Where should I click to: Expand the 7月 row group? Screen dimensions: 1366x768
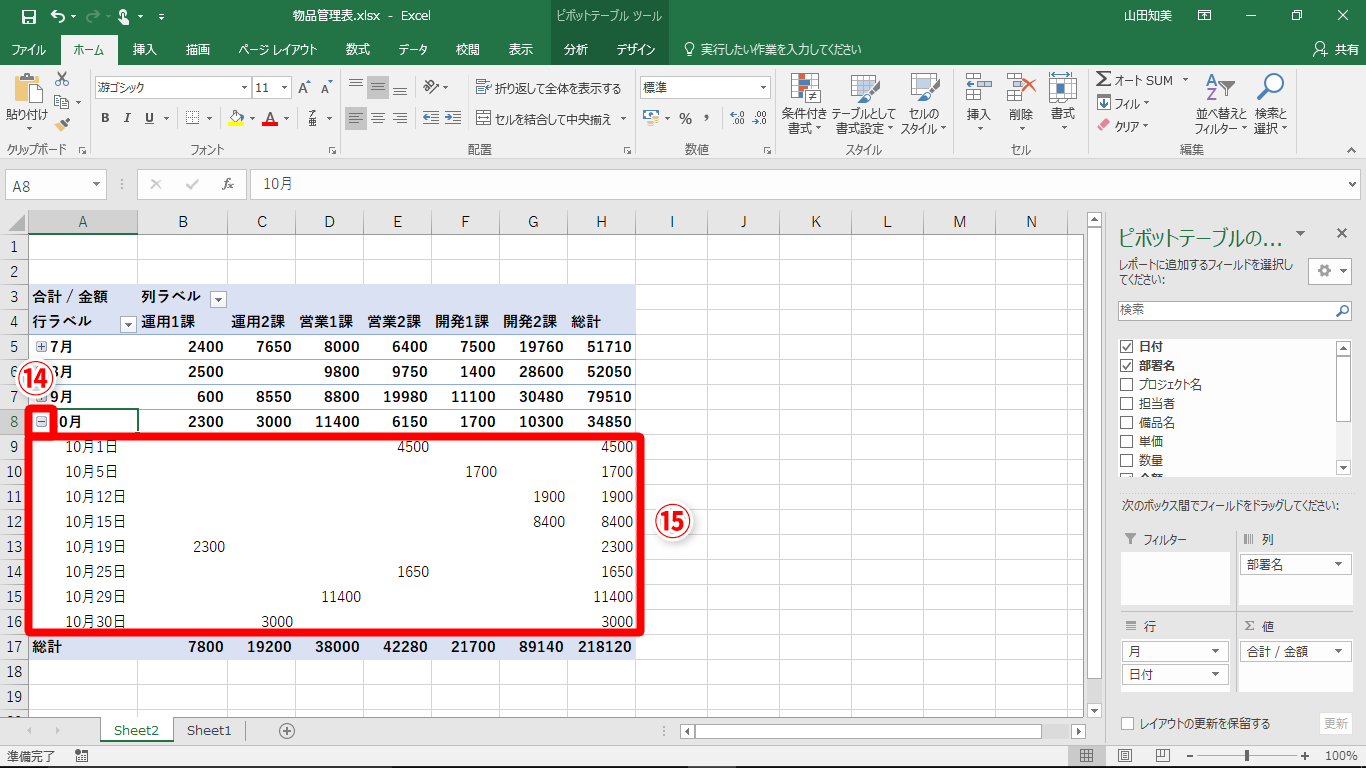[x=41, y=347]
